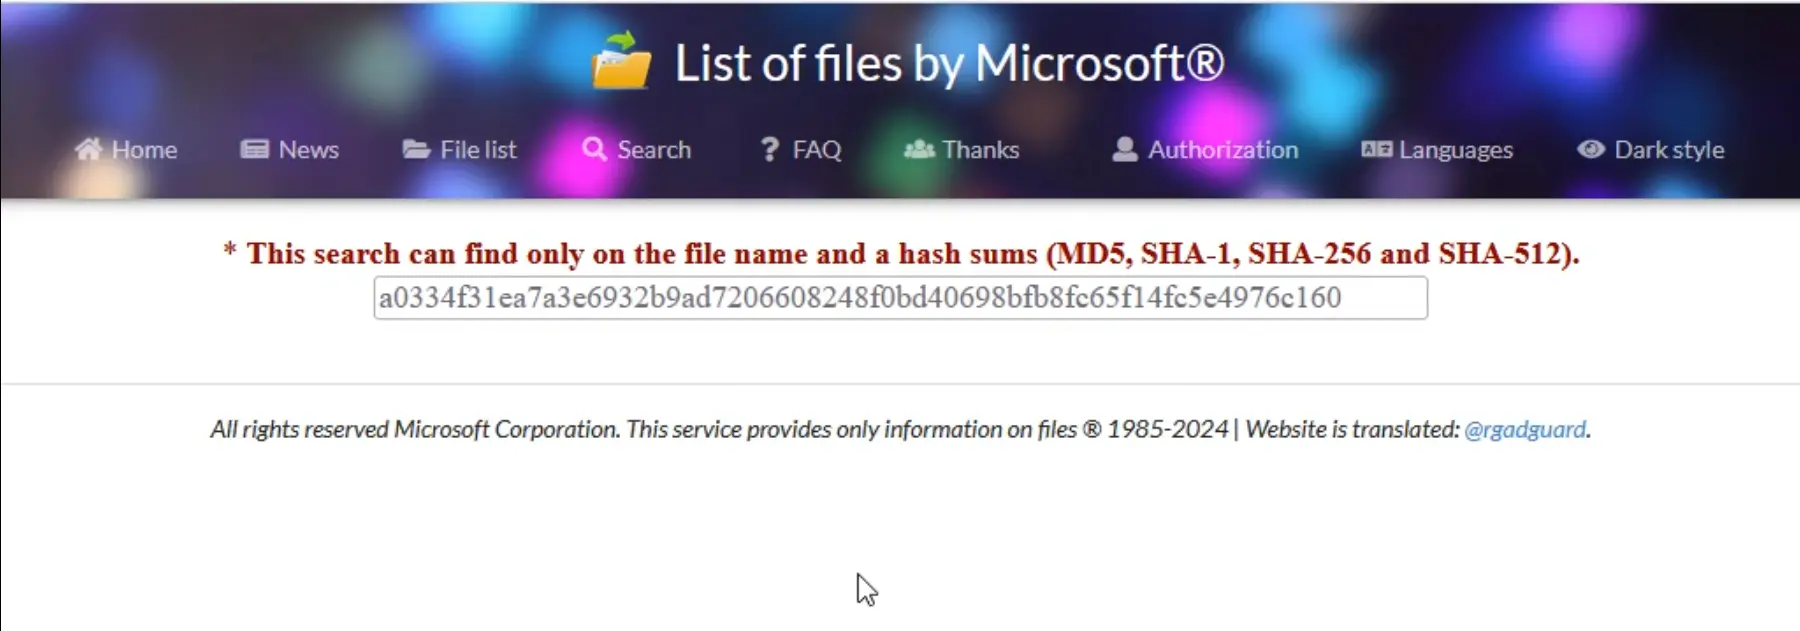Click the FAQ question mark icon
Viewport: 1800px width, 631px height.
[x=769, y=149]
